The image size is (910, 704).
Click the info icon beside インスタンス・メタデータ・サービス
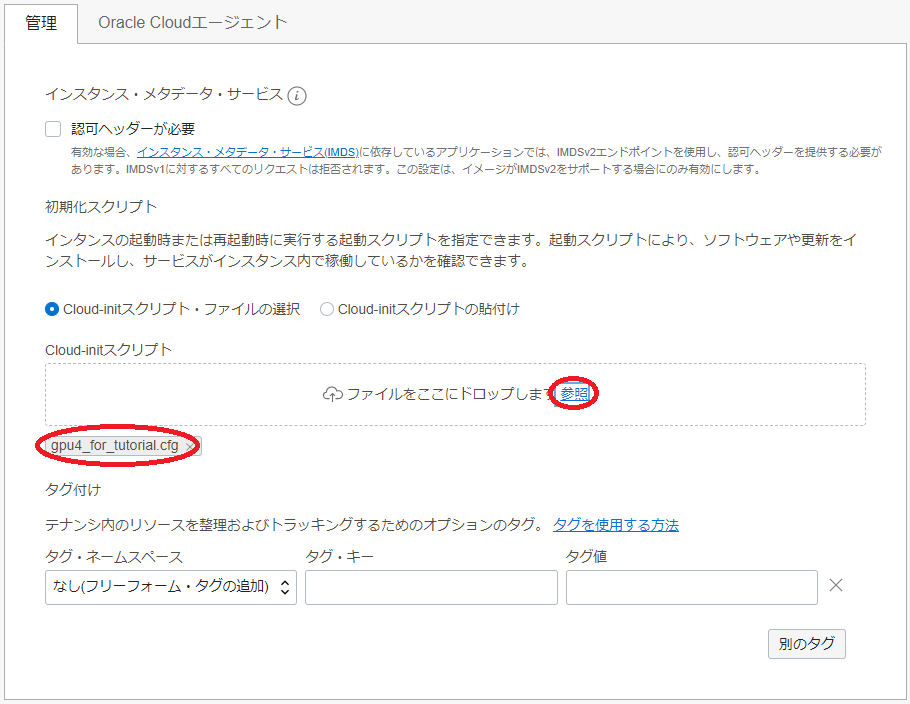297,96
